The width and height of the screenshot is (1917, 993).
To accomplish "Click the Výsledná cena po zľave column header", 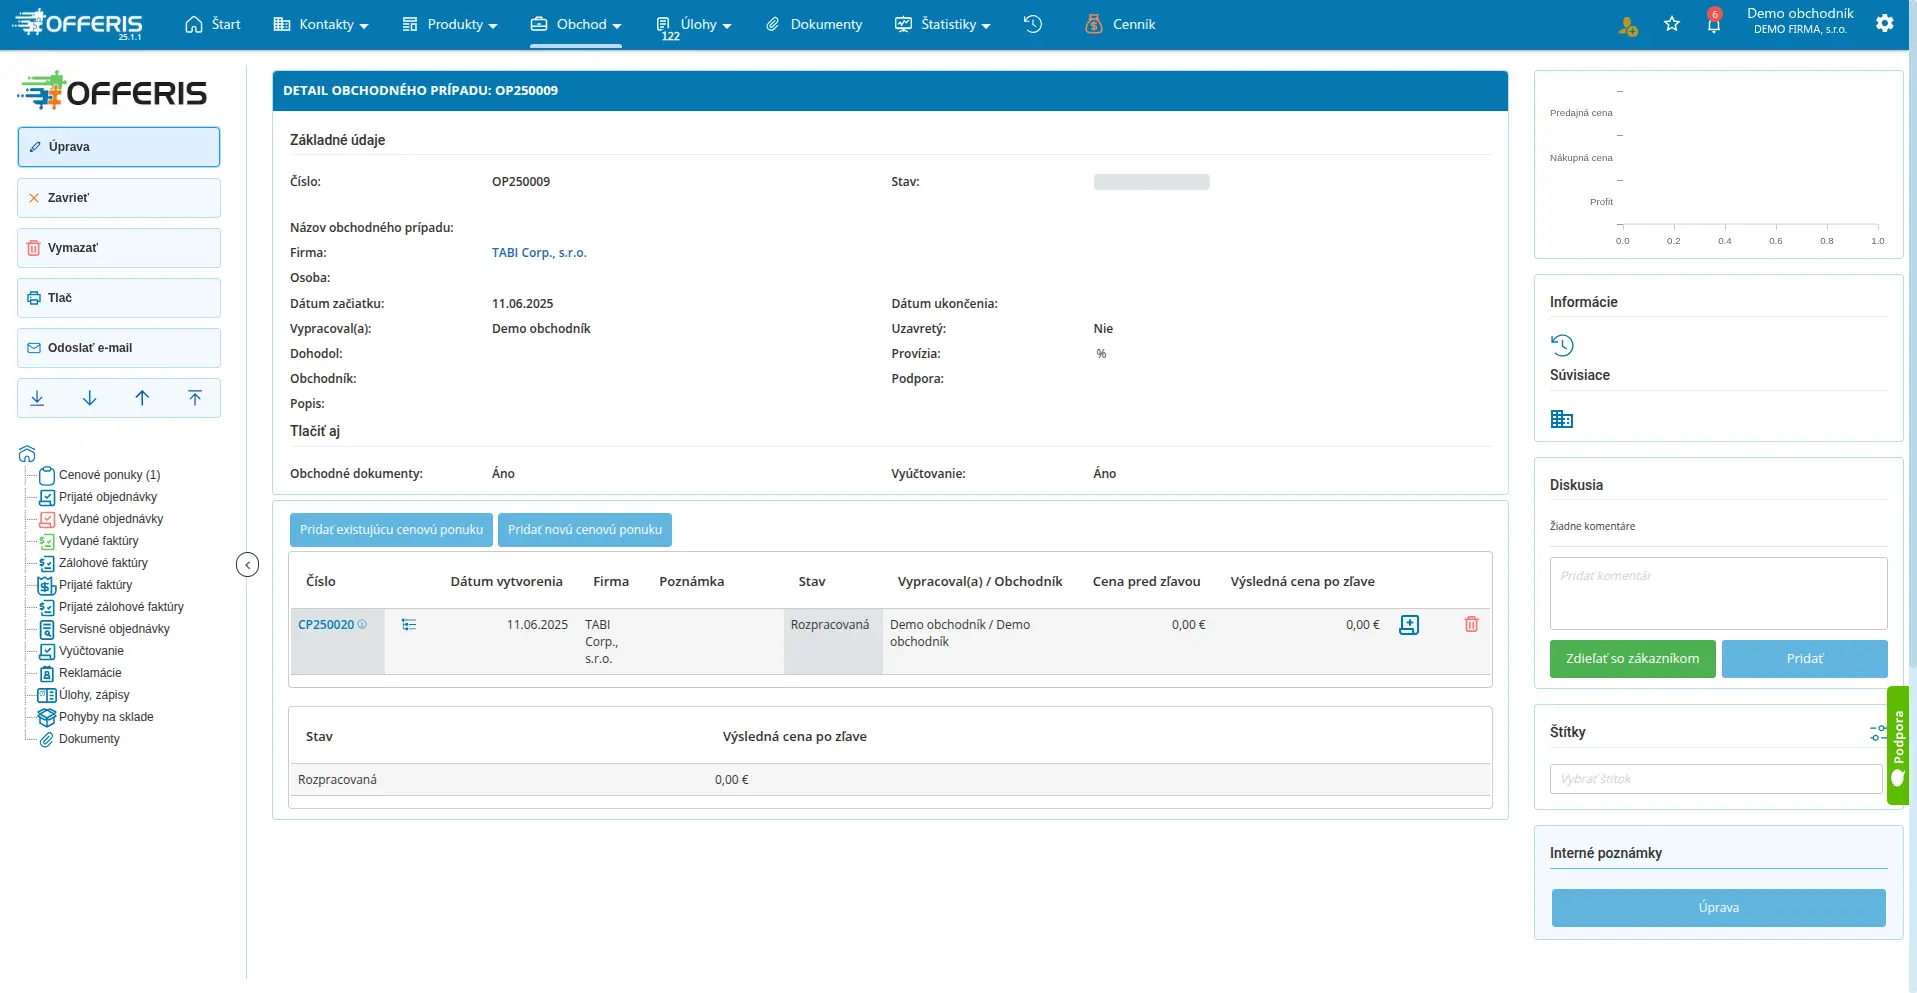I will pos(1302,581).
